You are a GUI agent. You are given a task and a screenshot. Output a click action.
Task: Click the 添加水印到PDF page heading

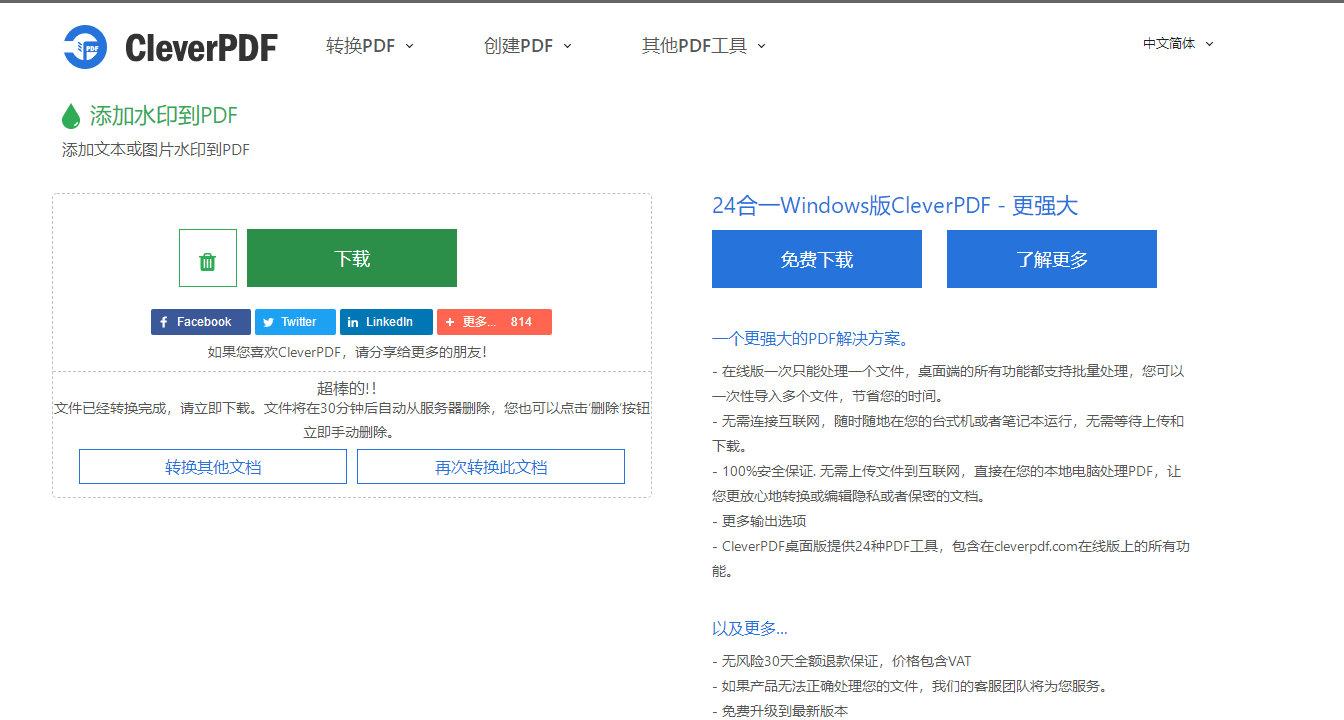coord(164,116)
